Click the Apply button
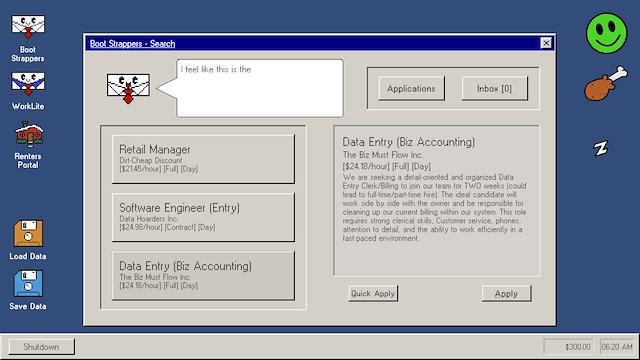Viewport: 640px width, 360px height. click(506, 293)
